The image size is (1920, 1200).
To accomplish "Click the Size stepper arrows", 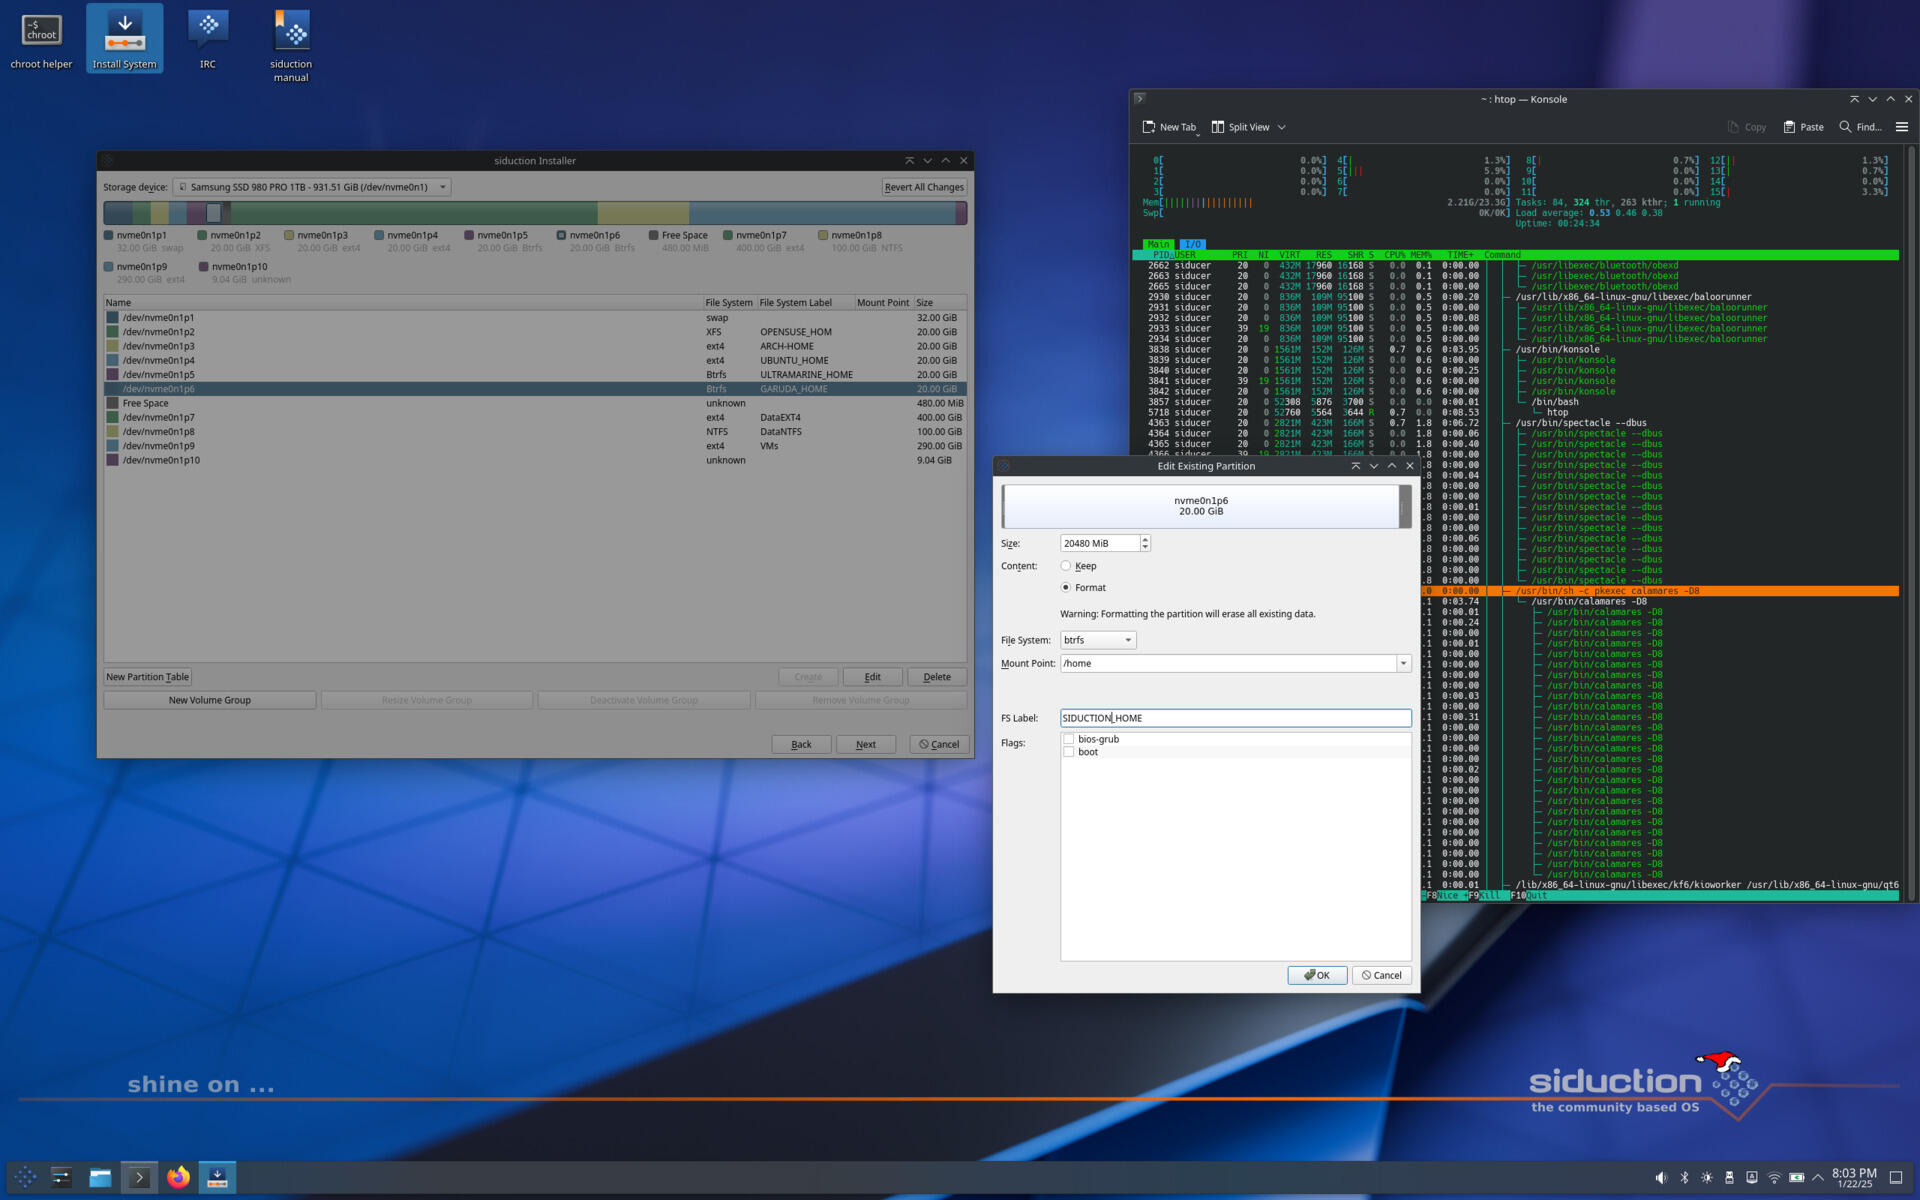I will pyautogui.click(x=1145, y=543).
